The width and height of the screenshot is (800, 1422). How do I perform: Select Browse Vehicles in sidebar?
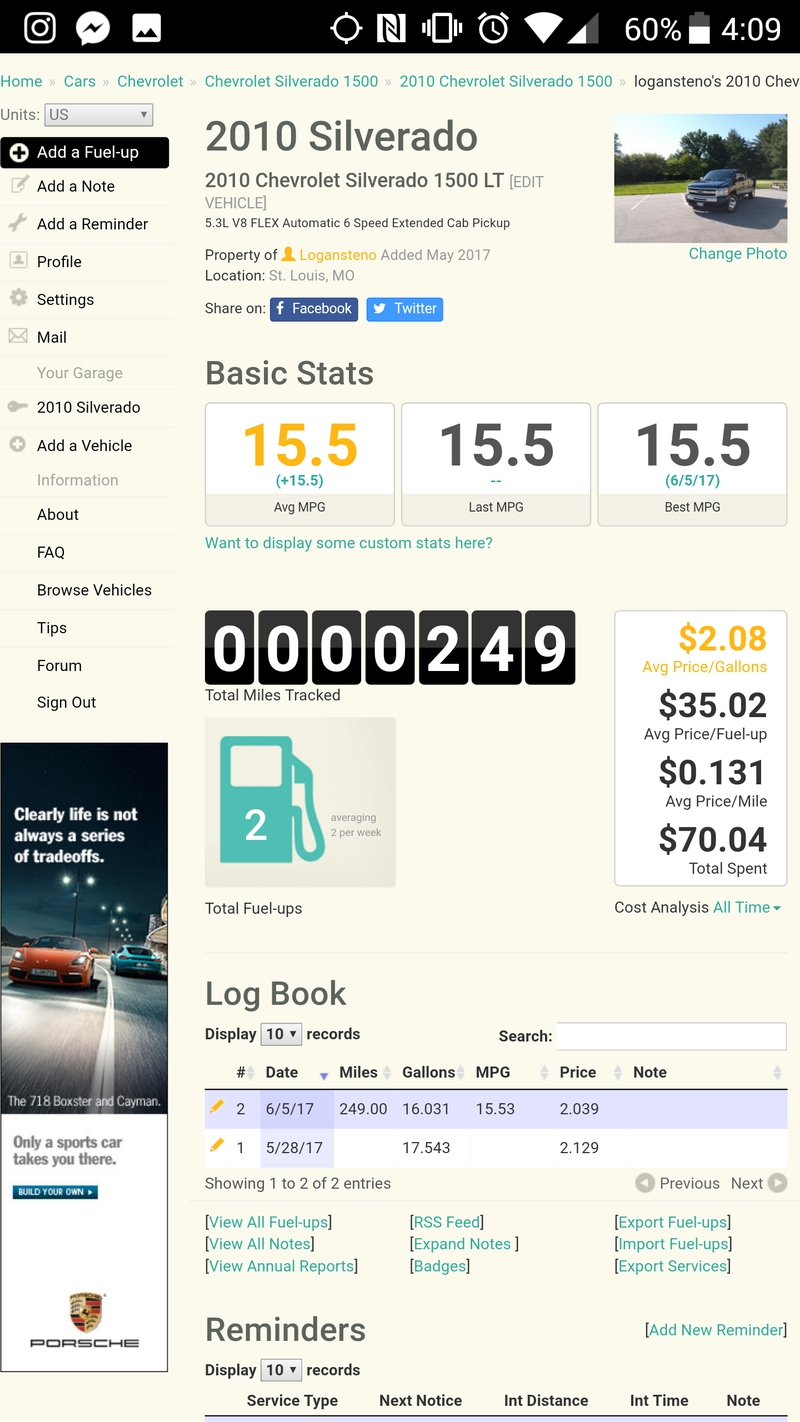tap(94, 590)
